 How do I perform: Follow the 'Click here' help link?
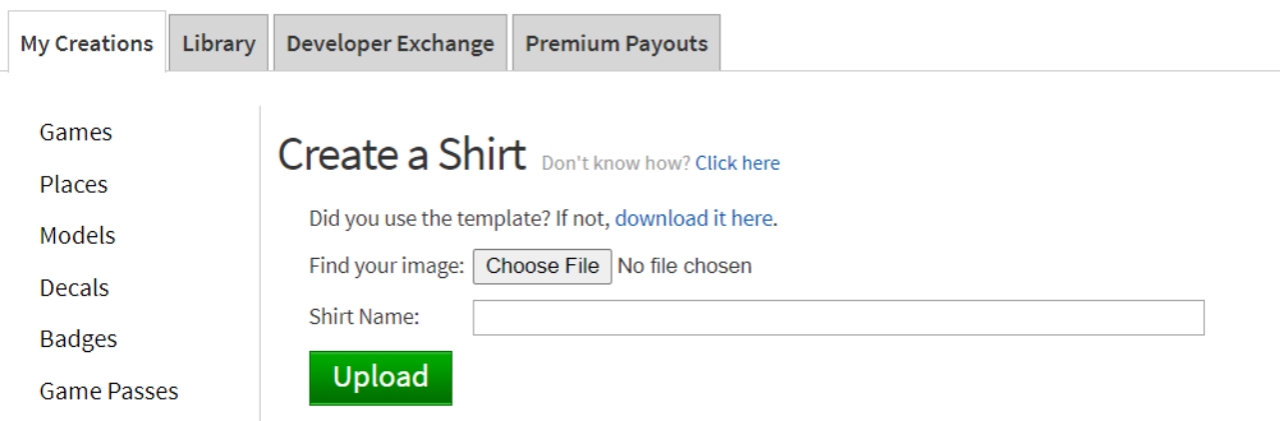[737, 163]
